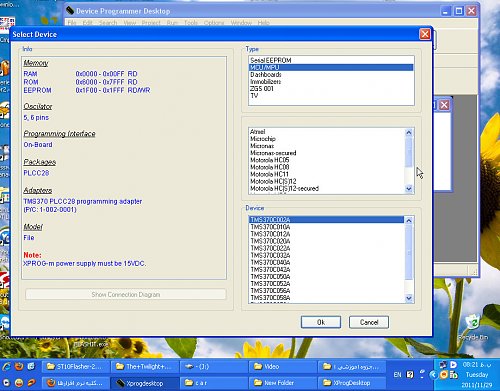Image resolution: width=500 pixels, height=391 pixels.
Task: Open Options menu in Device Programmer Desktop
Action: pos(214,23)
